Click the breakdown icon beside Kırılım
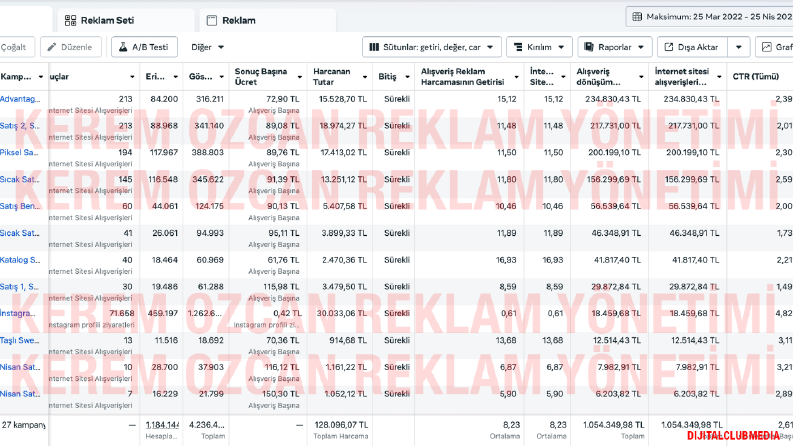This screenshot has width=793, height=446. point(518,47)
